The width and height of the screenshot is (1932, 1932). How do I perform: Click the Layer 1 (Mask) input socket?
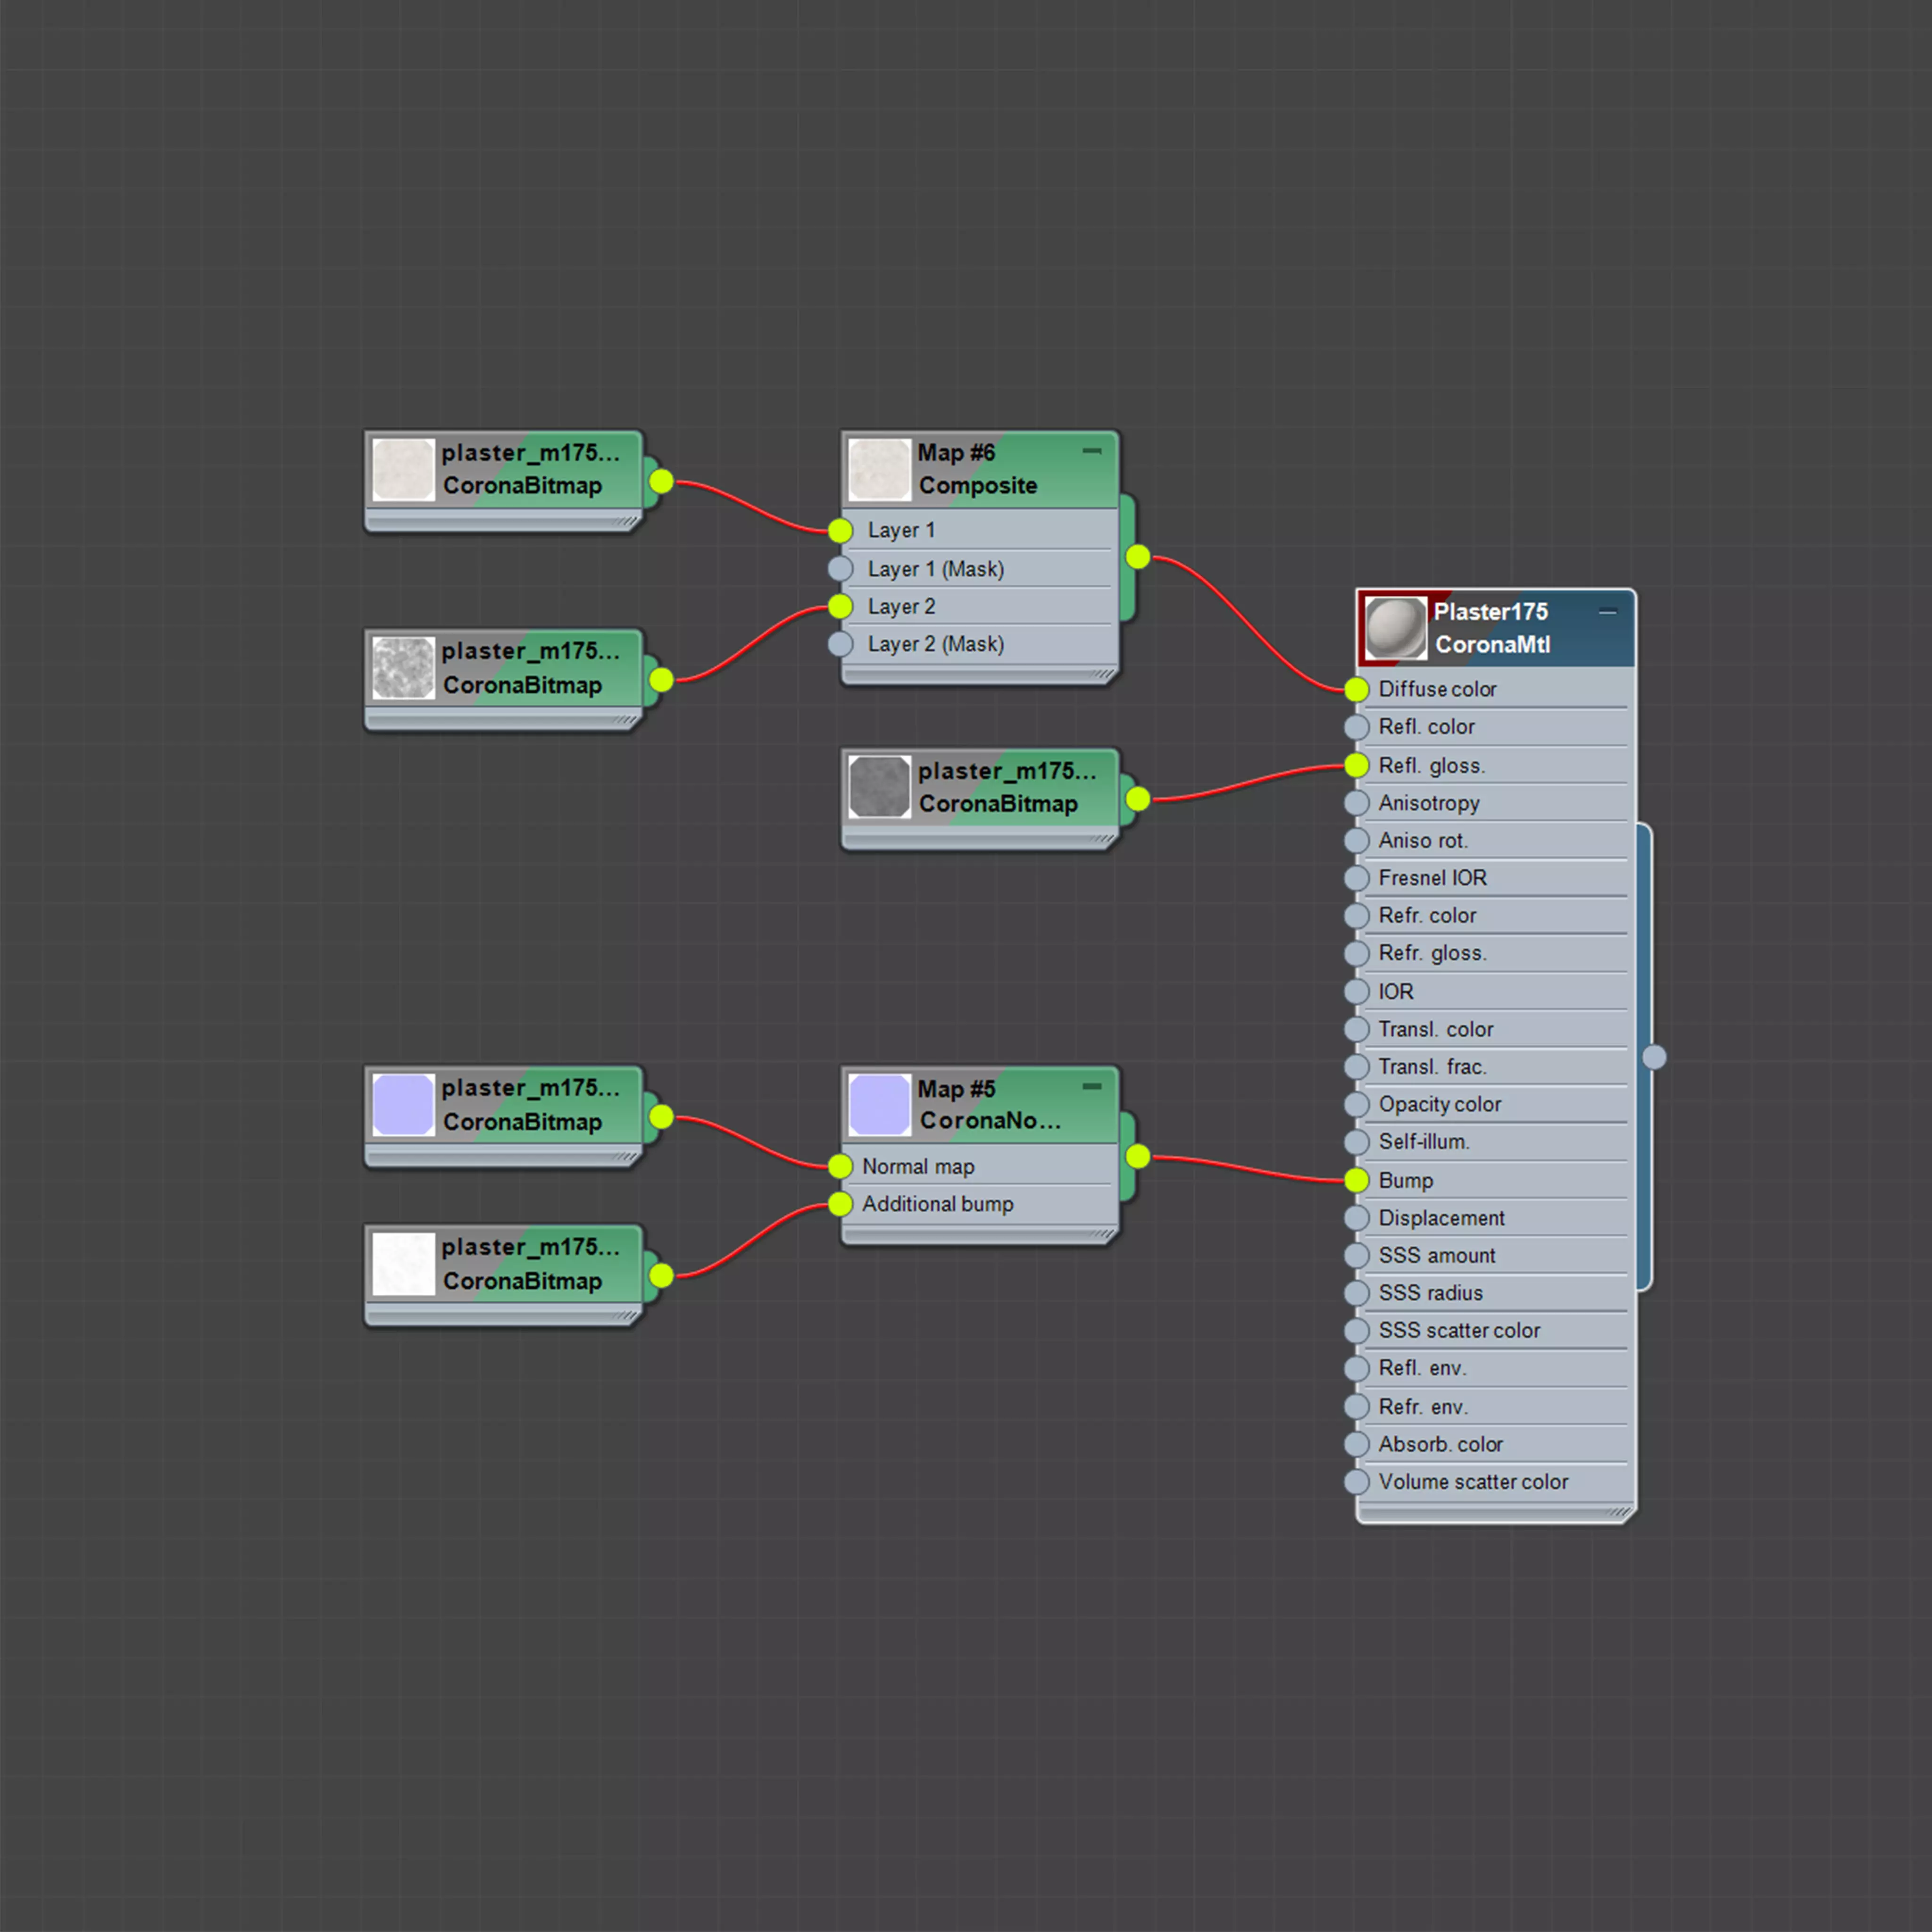(x=840, y=569)
